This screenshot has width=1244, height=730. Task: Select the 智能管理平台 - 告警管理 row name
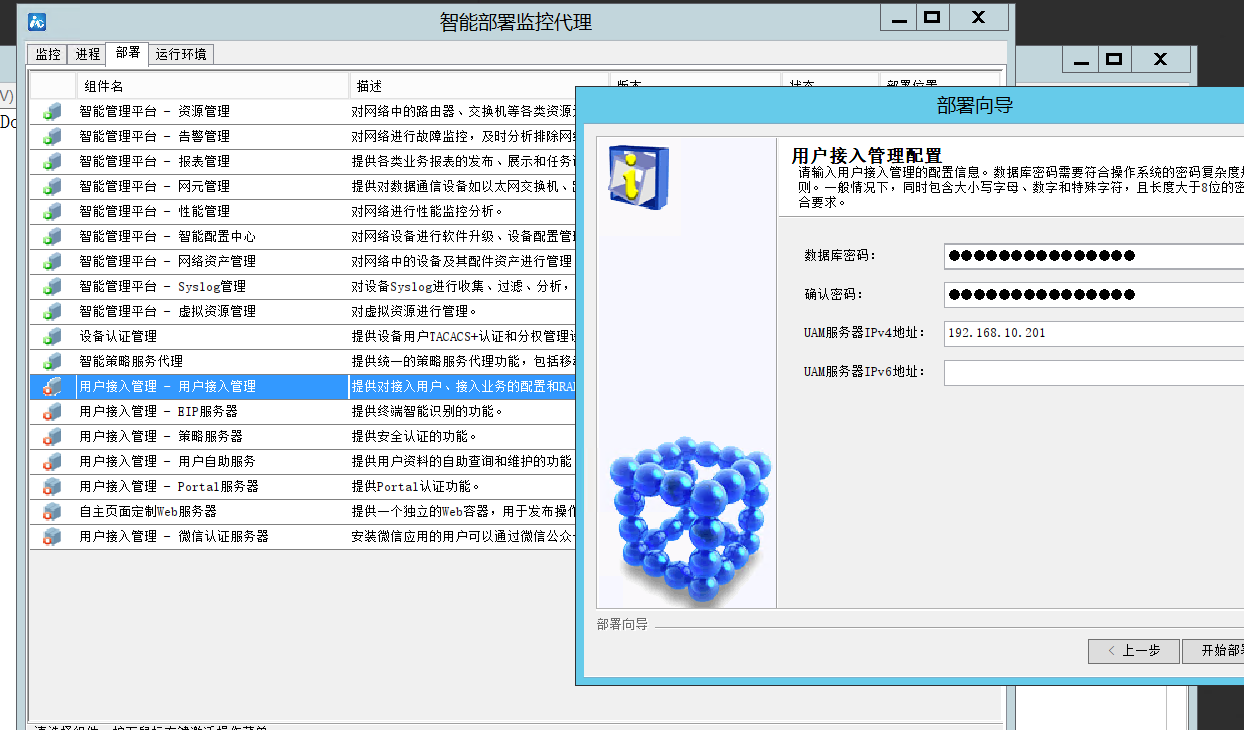coord(154,136)
